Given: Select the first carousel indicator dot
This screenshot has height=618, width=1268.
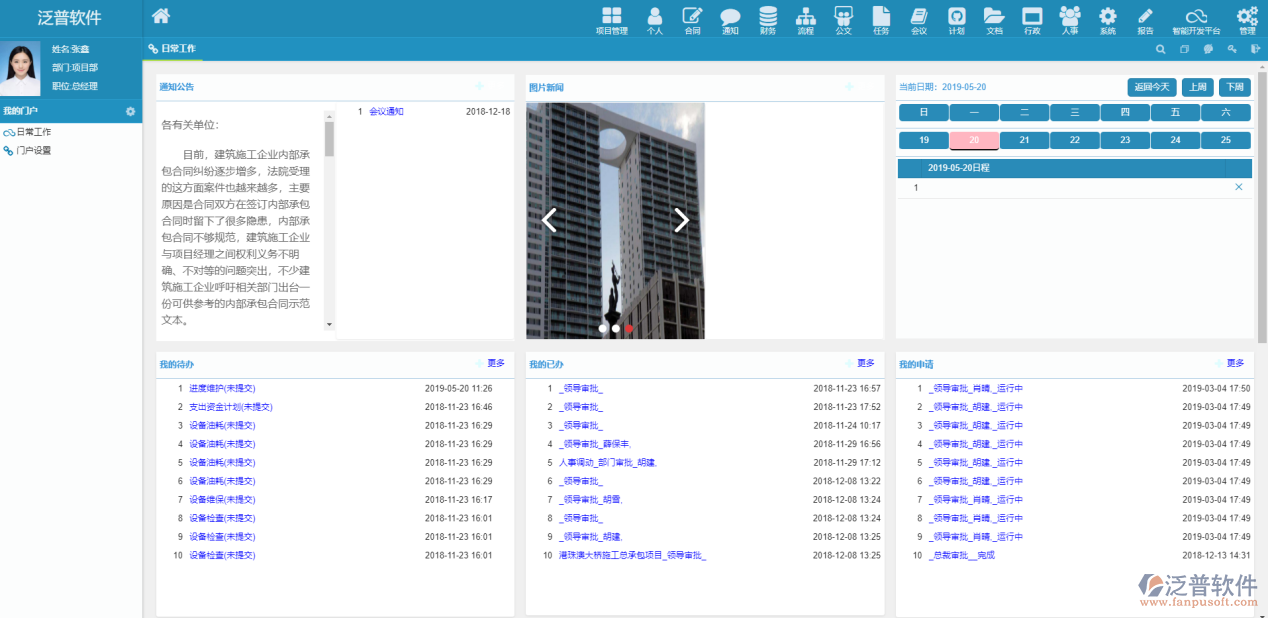Looking at the screenshot, I should [x=603, y=328].
